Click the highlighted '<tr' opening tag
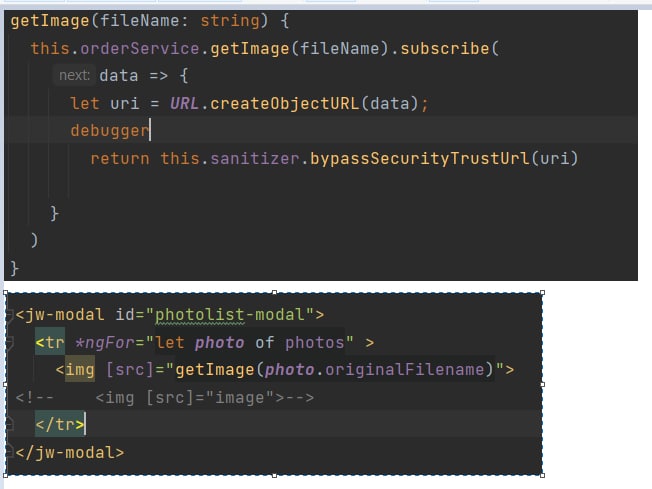Image resolution: width=652 pixels, height=489 pixels. tap(50, 343)
